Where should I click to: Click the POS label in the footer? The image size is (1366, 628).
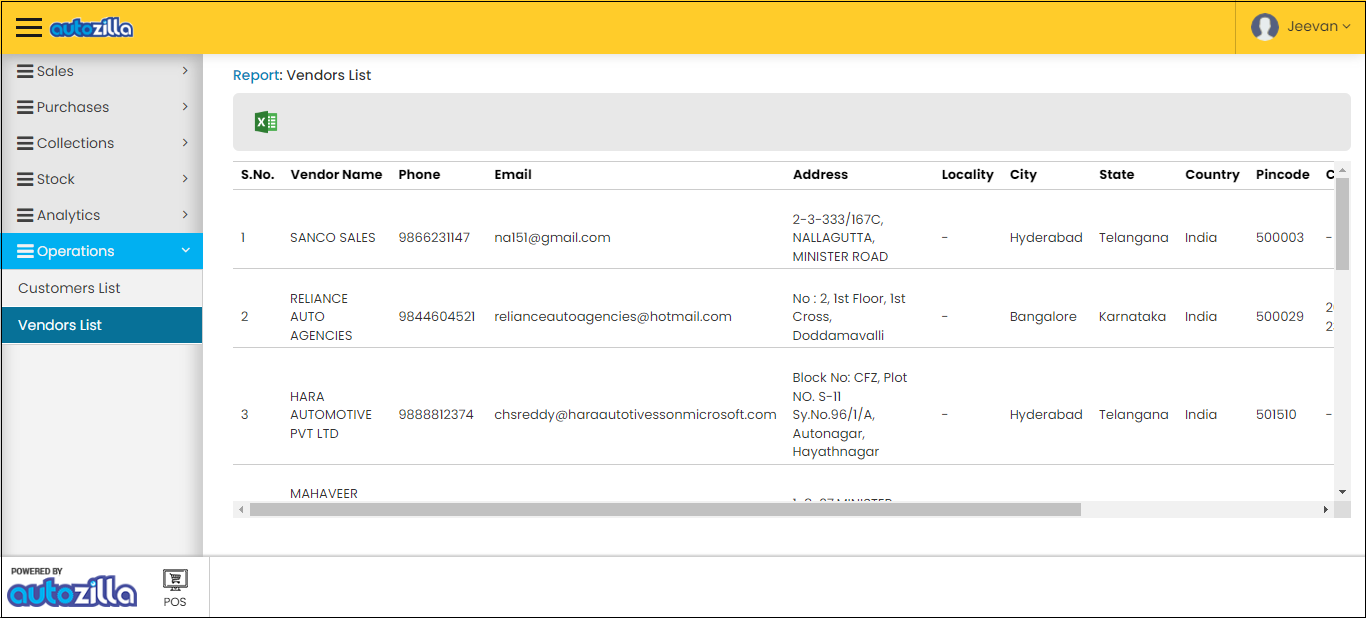[175, 602]
